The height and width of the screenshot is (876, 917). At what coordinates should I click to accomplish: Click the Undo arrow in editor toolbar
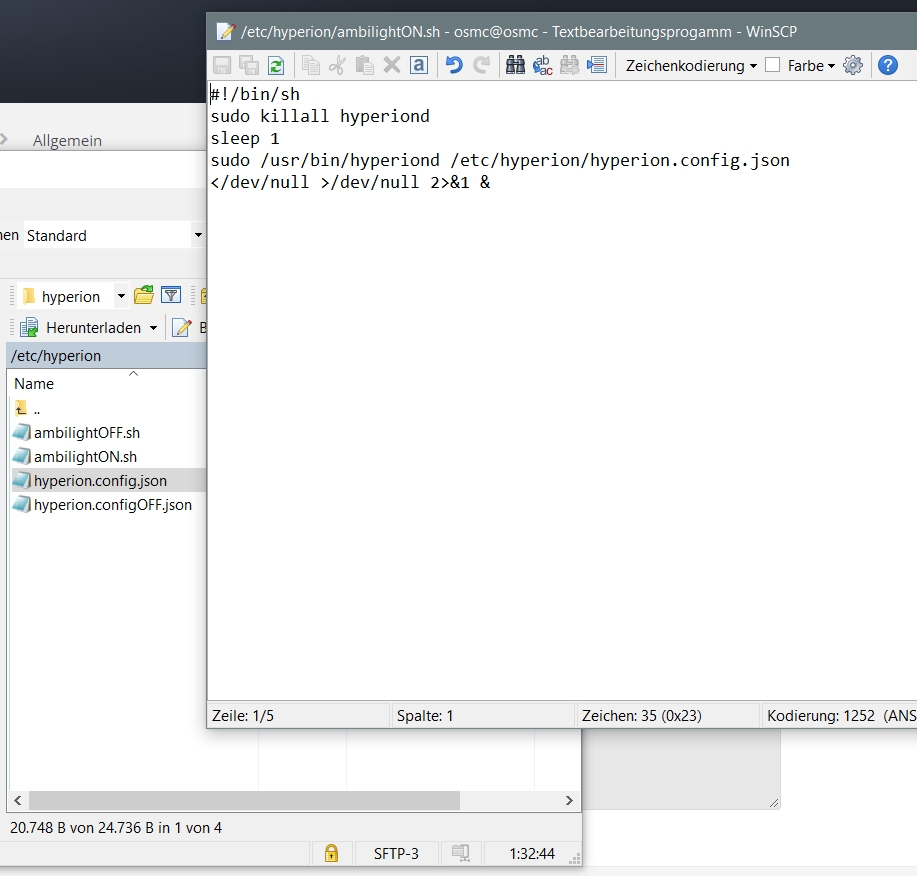454,65
